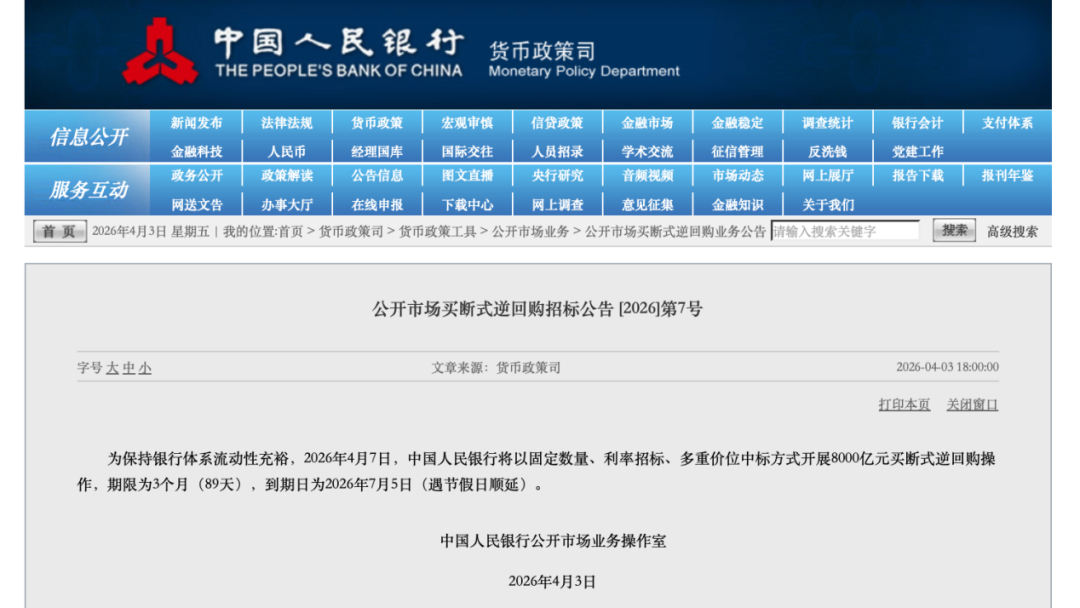This screenshot has height=608, width=1080.
Task: Open 政务公开 under 服务互动
Action: coord(197,176)
